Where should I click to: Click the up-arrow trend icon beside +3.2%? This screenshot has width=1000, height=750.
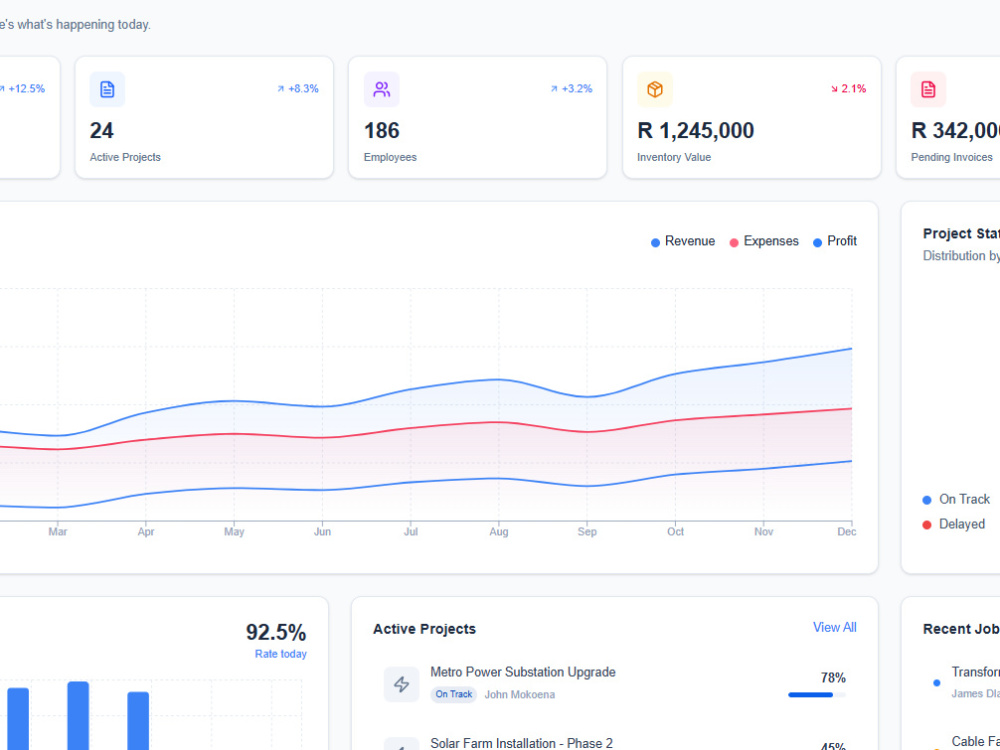[x=554, y=89]
